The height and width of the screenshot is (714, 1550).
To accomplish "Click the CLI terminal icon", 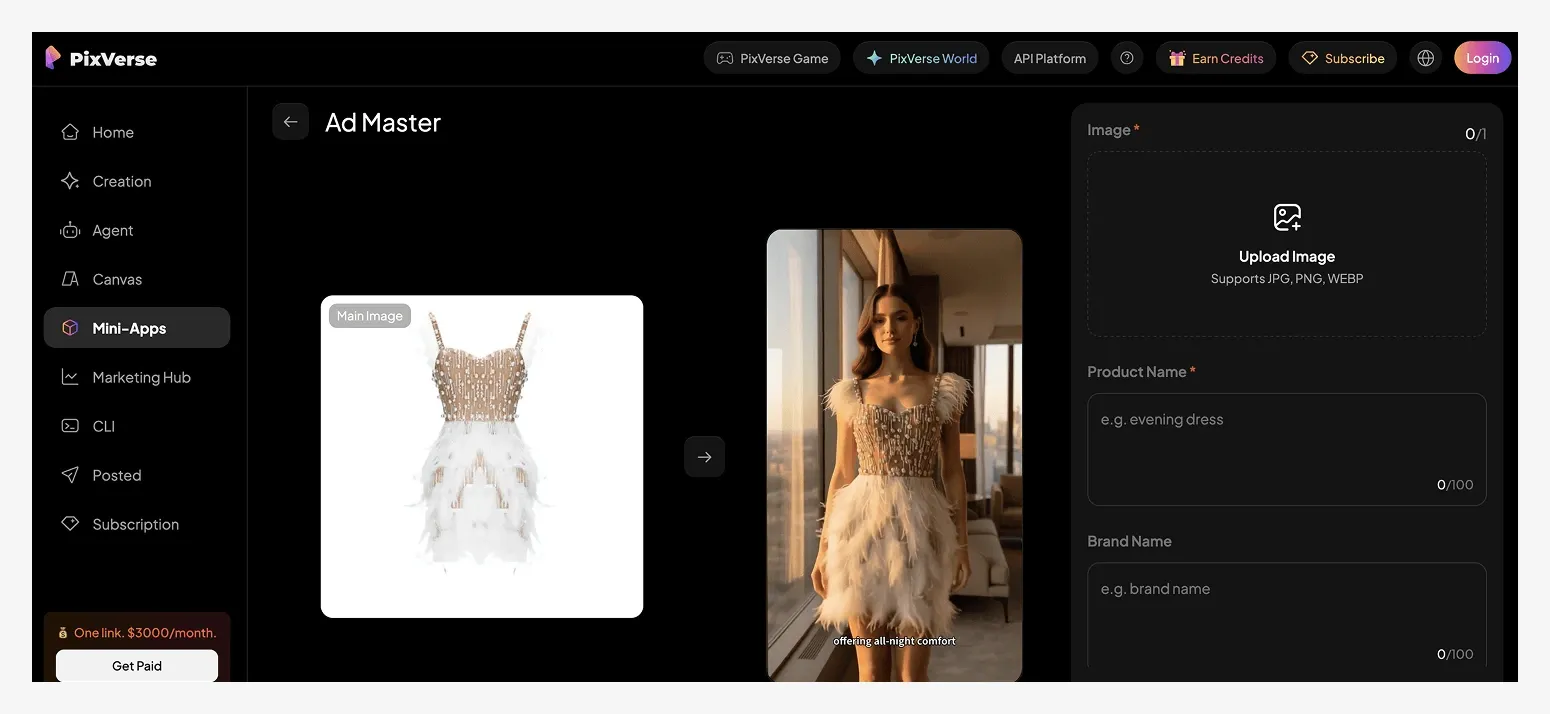I will (x=70, y=426).
